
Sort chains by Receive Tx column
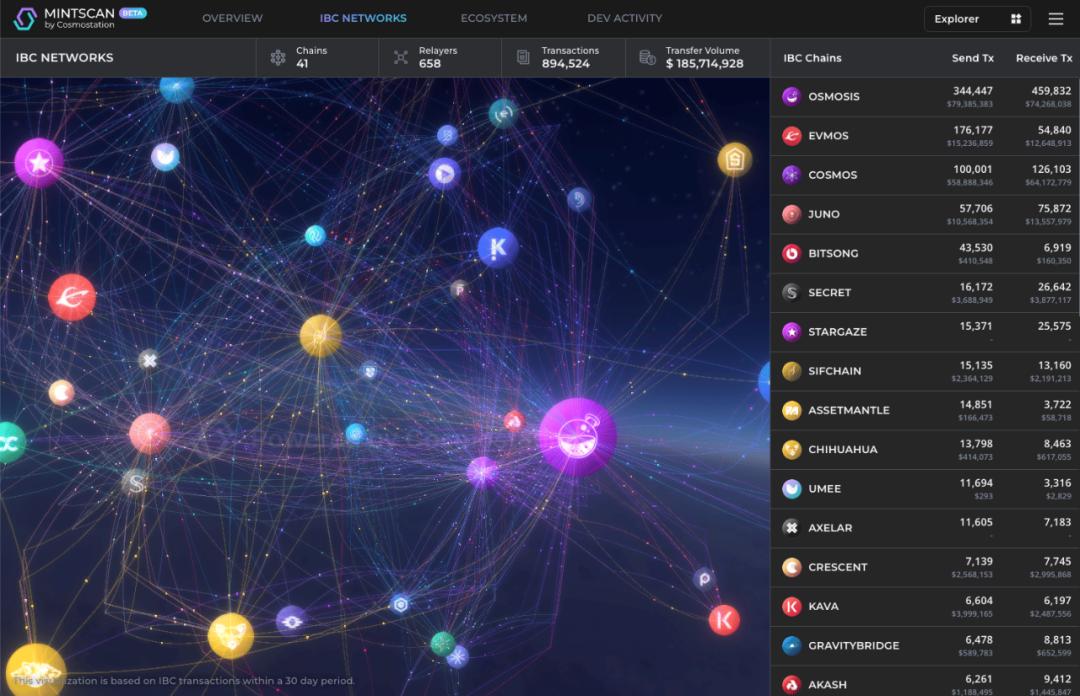point(1042,58)
